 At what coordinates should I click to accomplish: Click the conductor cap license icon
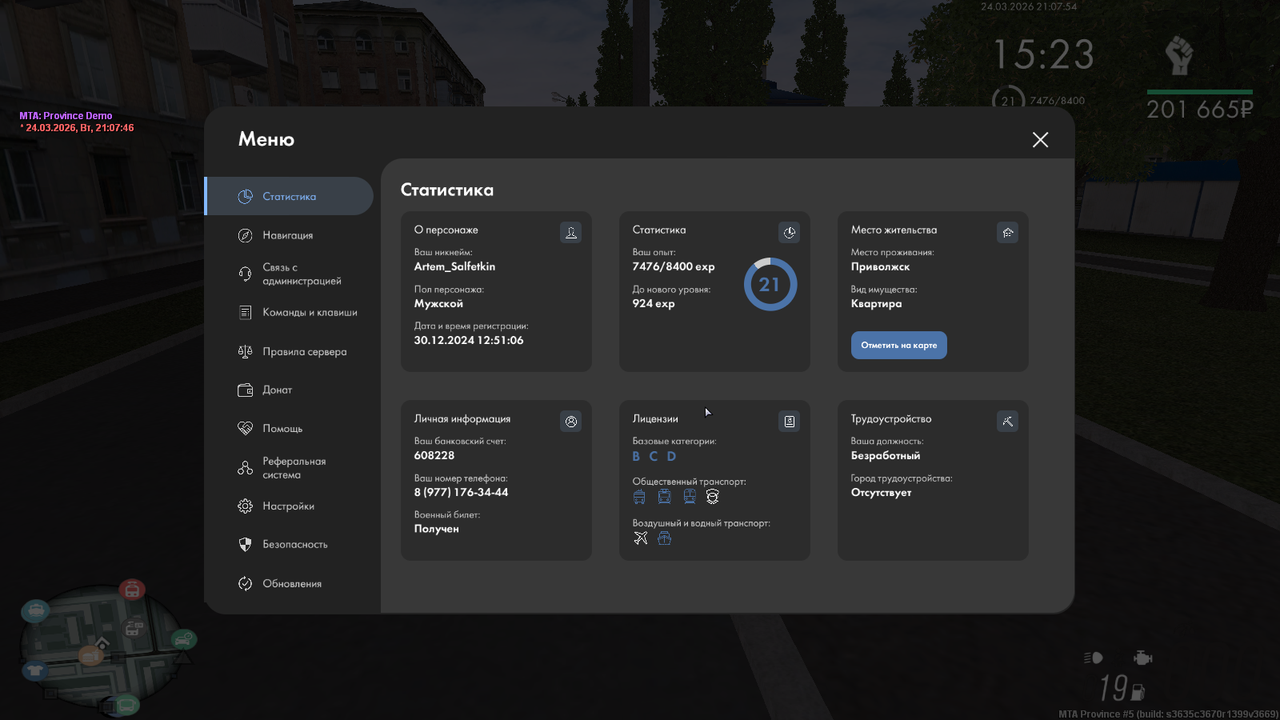(713, 497)
